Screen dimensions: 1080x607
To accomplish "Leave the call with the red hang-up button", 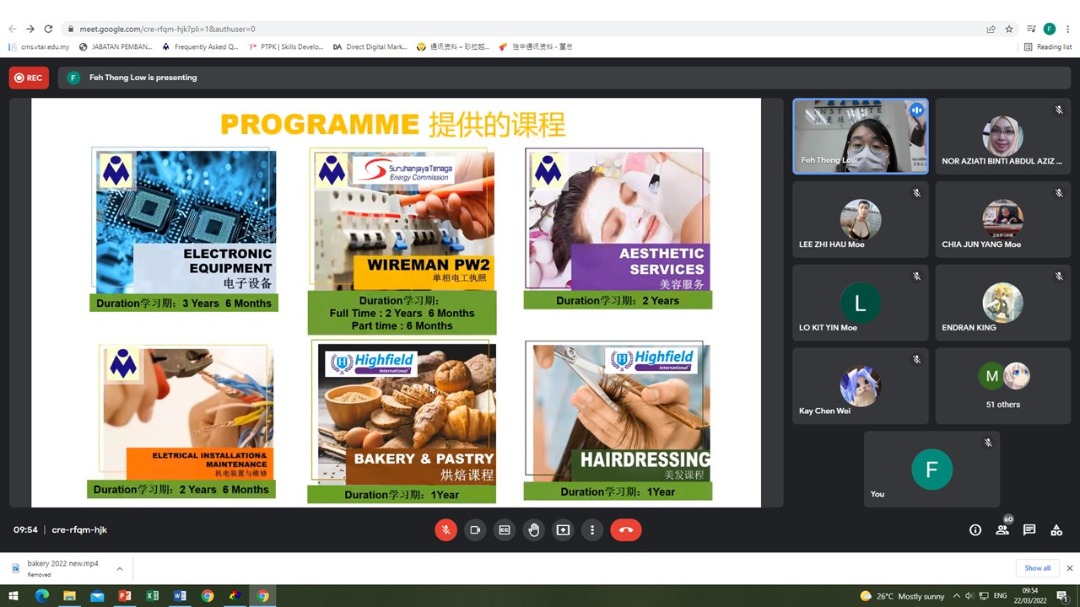I will [x=625, y=530].
